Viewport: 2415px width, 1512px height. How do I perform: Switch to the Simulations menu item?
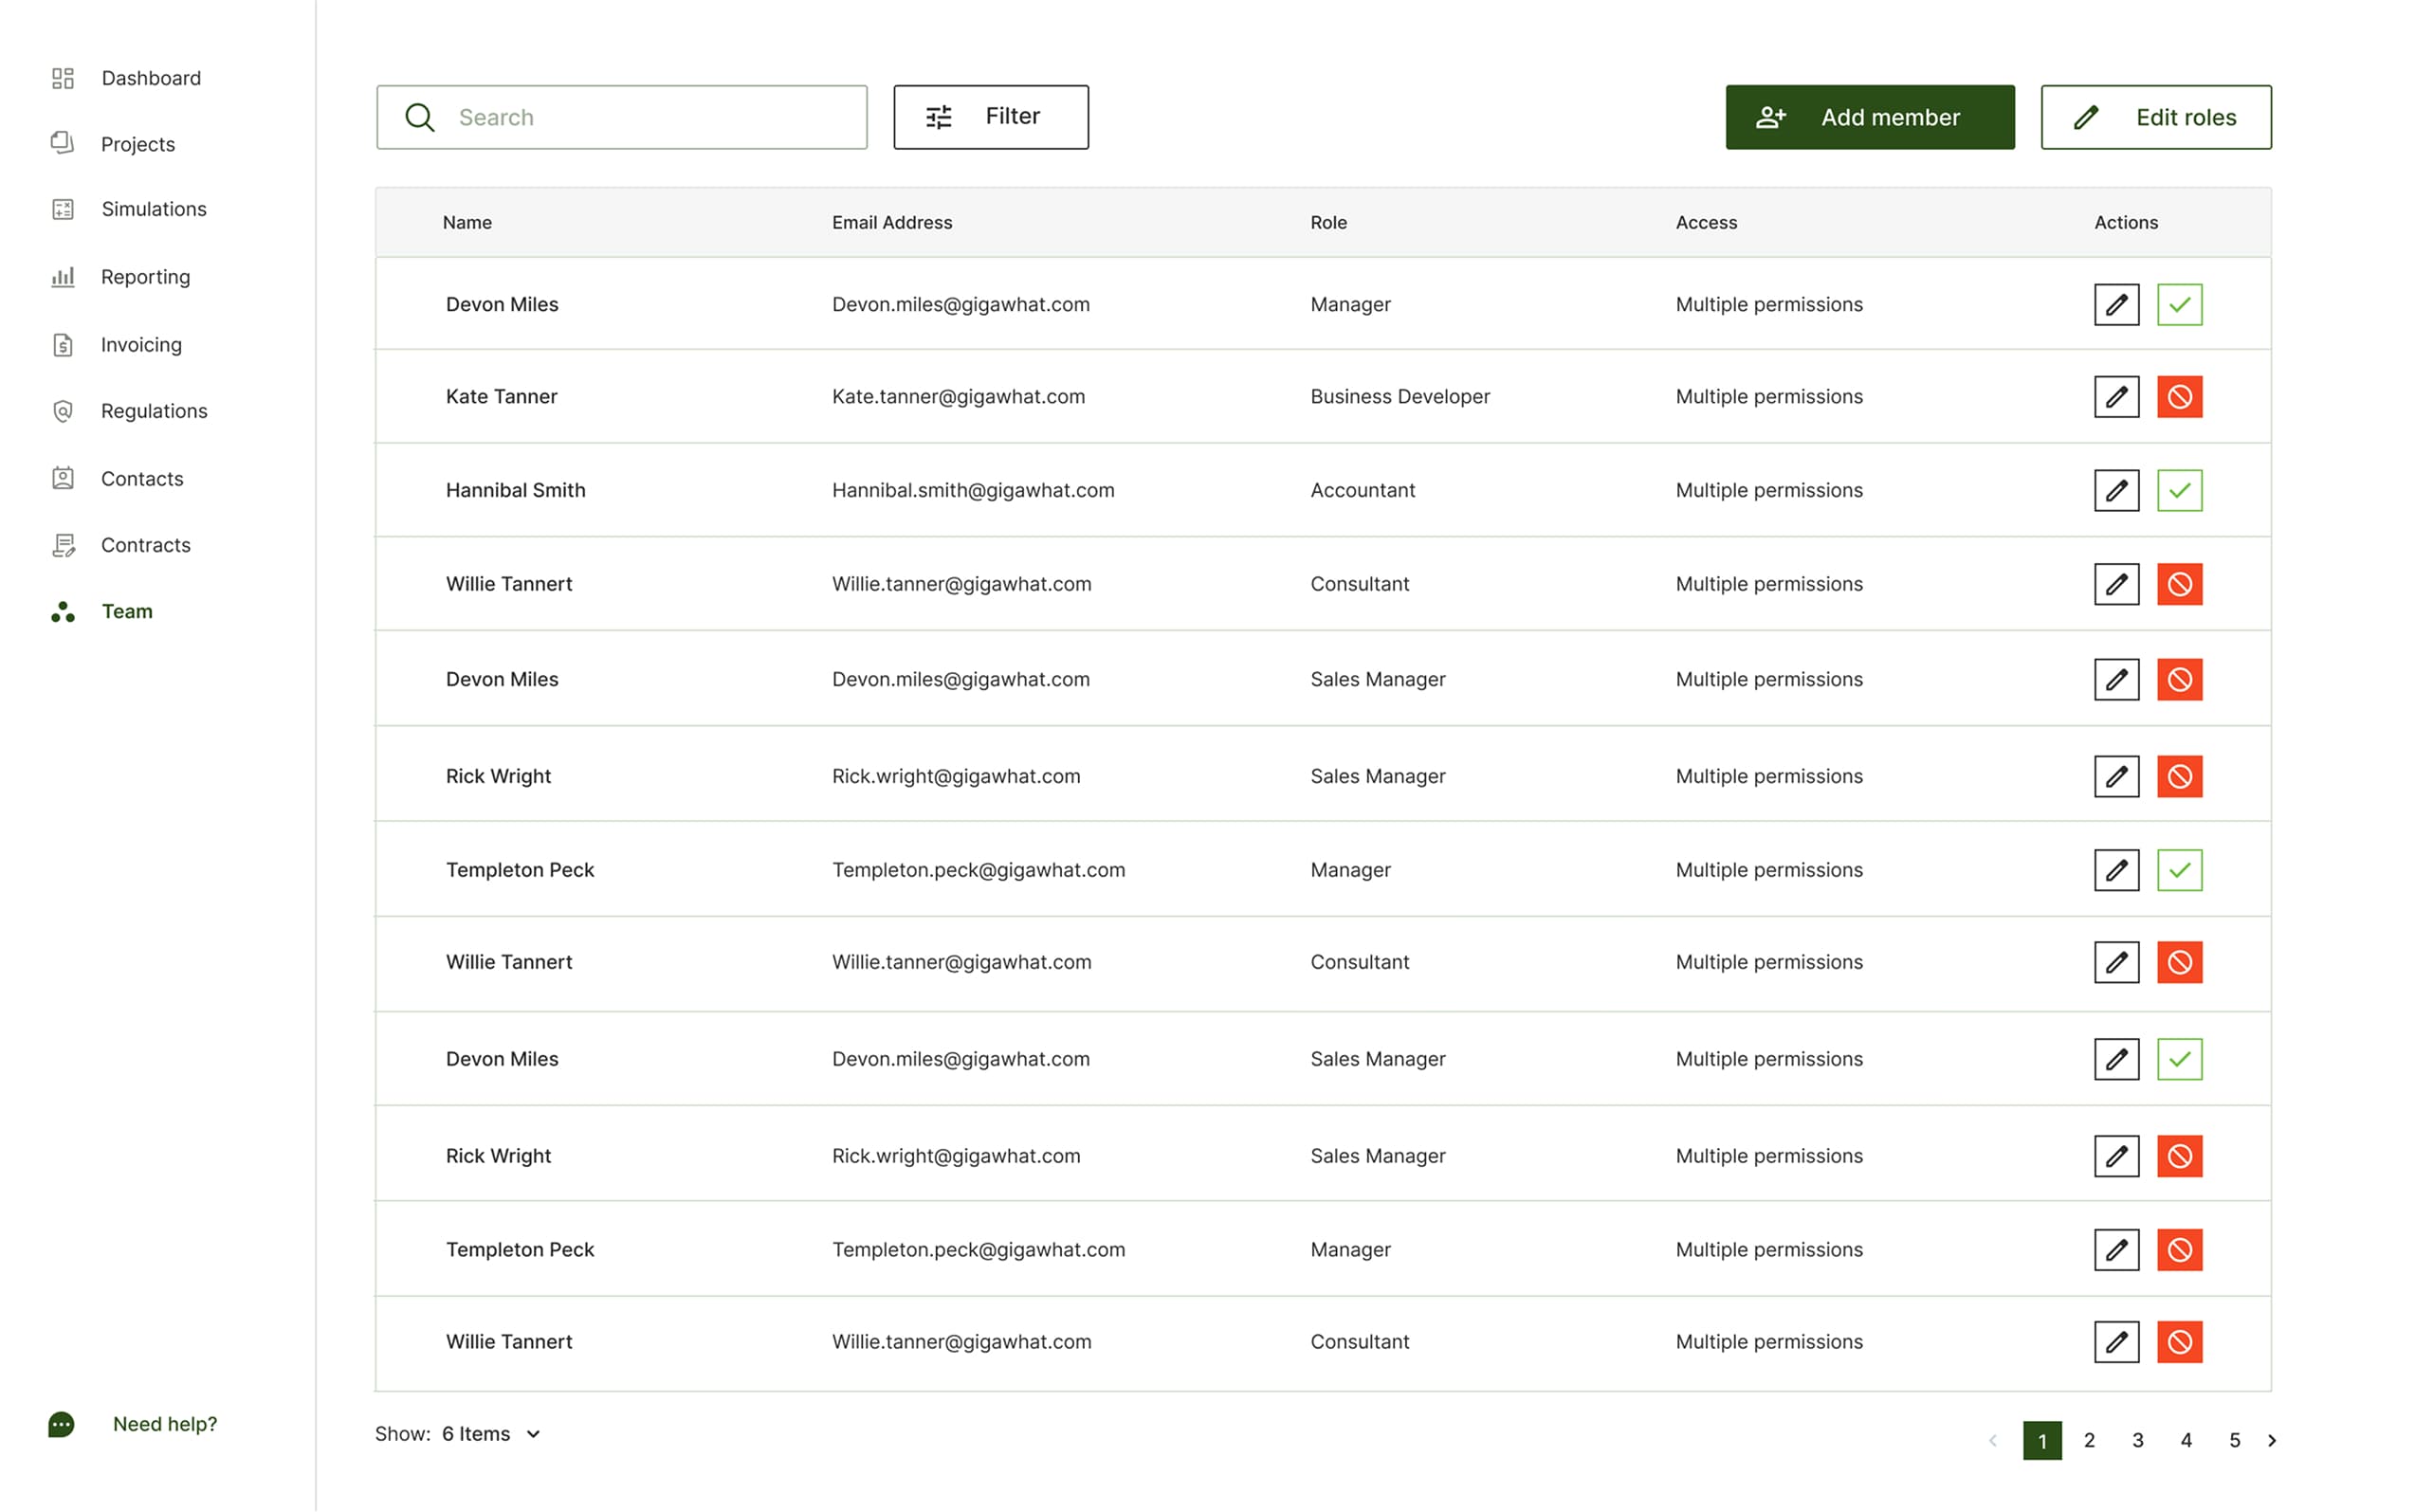(x=153, y=209)
